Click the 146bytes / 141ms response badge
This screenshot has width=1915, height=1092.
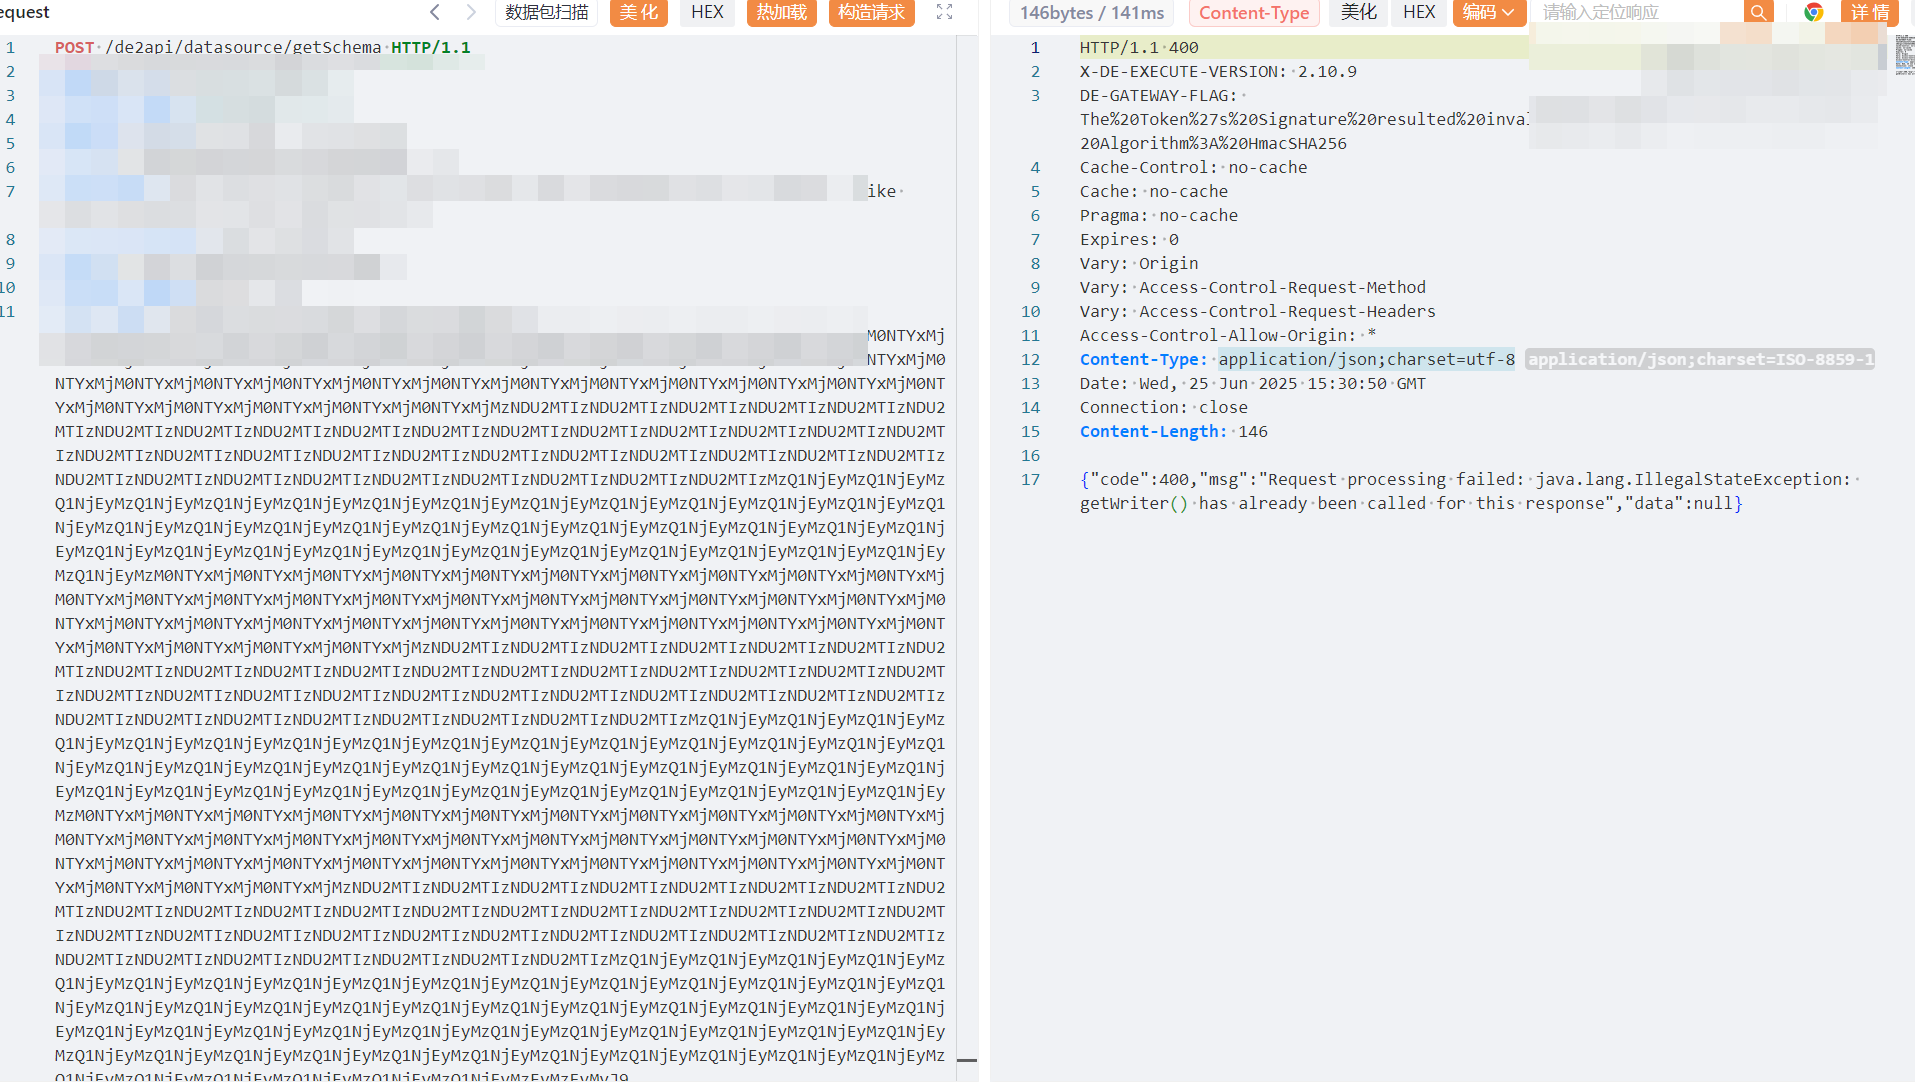point(1091,13)
